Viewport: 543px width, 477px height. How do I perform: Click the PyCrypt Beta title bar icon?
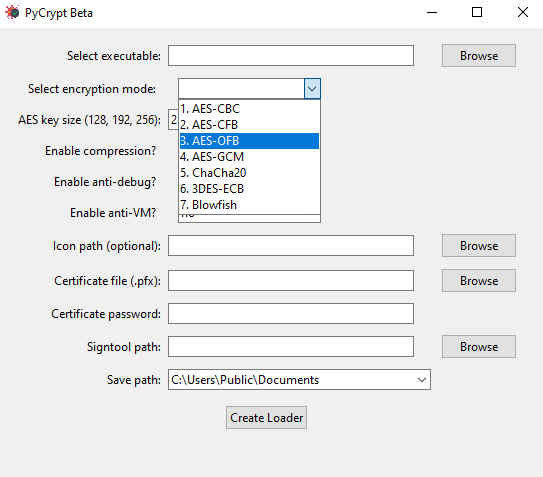tap(12, 12)
